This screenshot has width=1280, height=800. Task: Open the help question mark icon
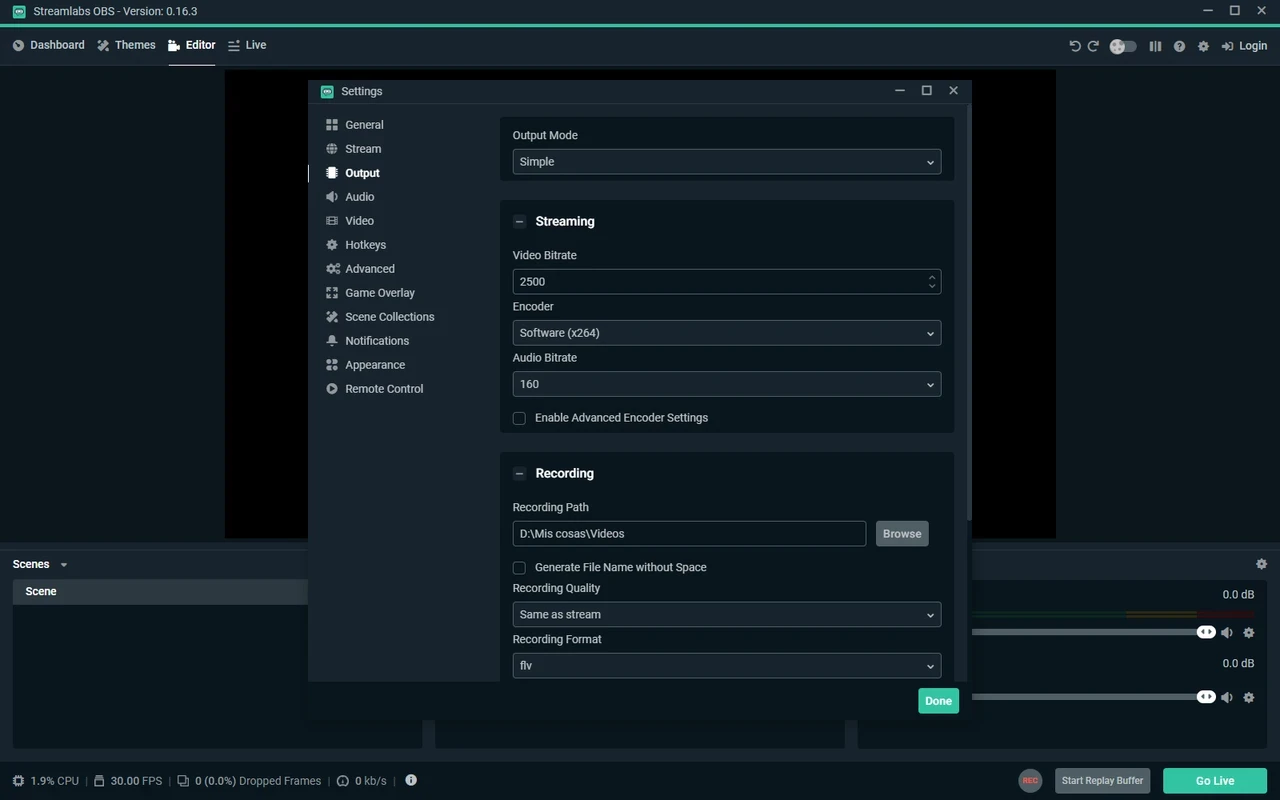point(1179,46)
